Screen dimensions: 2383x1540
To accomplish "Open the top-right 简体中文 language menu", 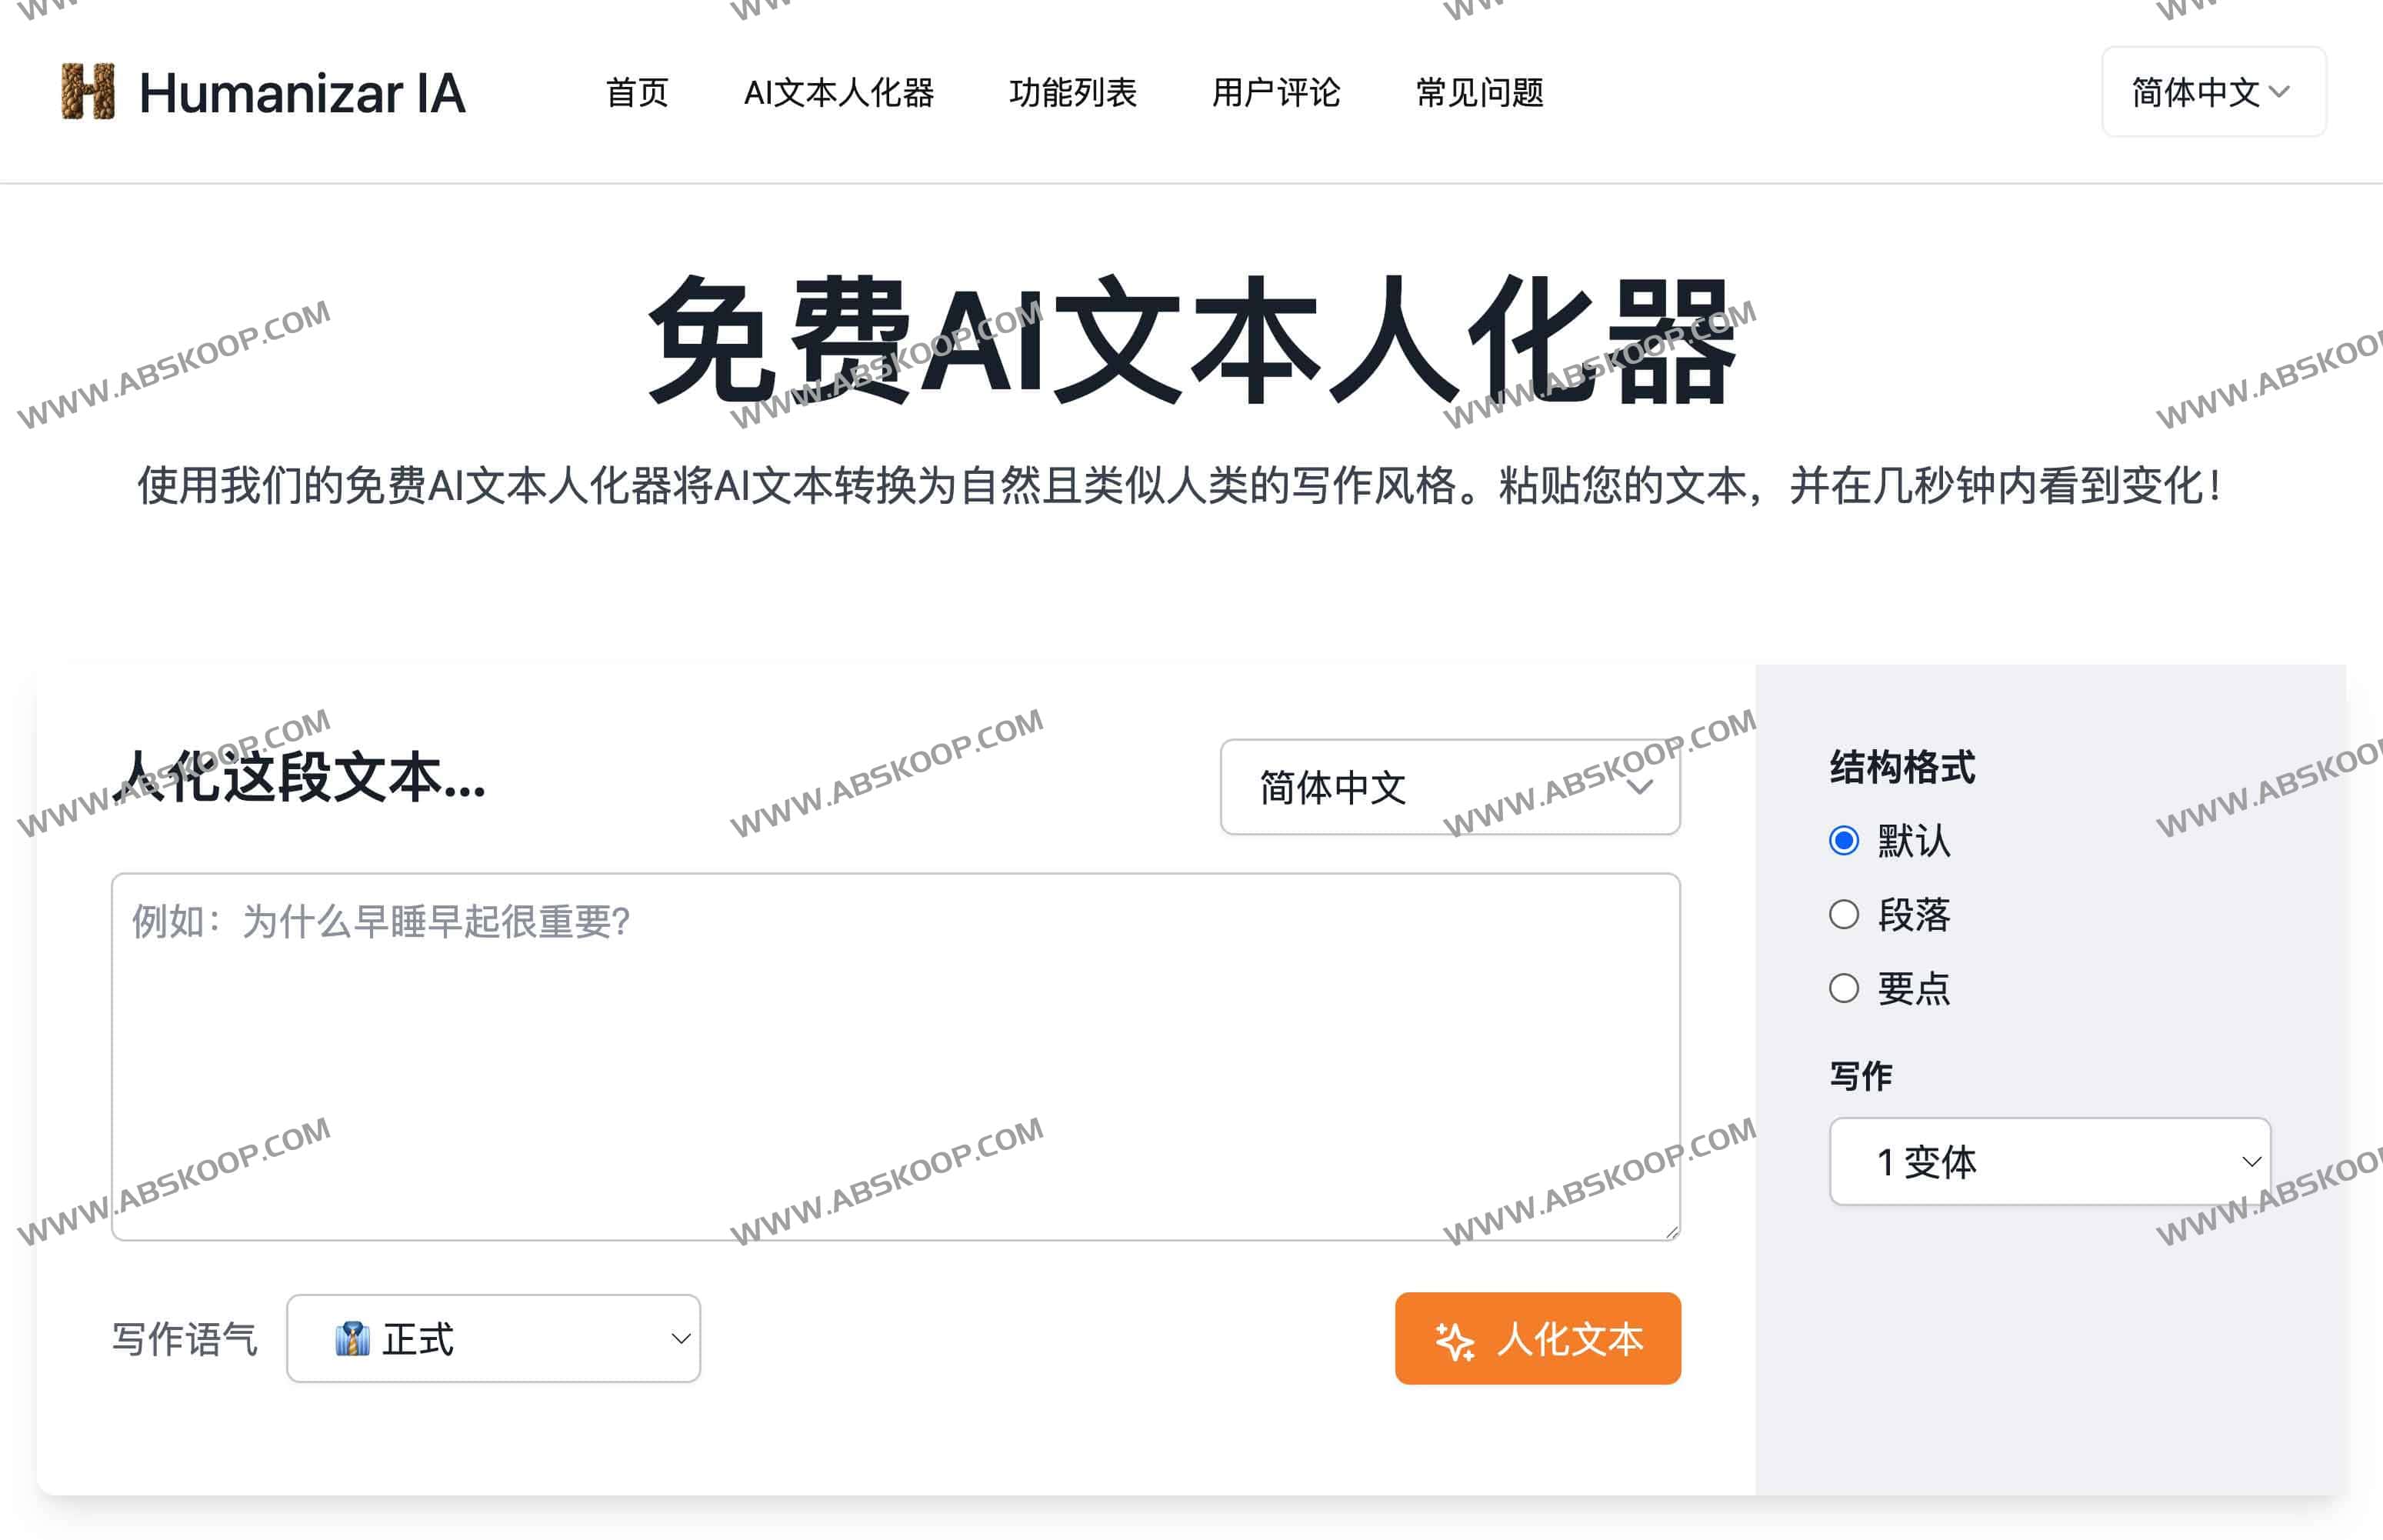I will [x=2212, y=93].
